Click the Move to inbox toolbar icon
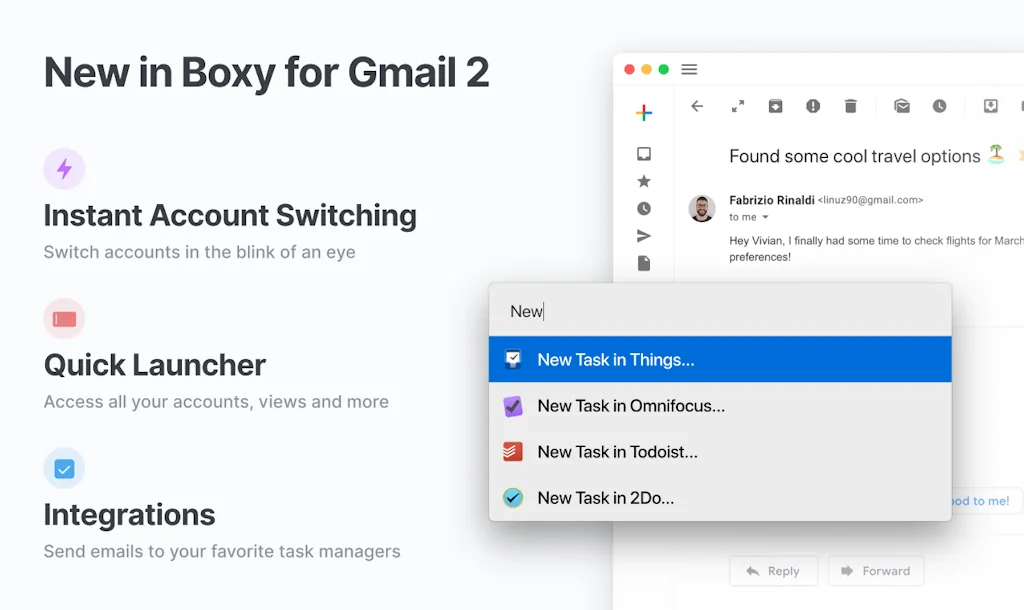The height and width of the screenshot is (610, 1024). pos(991,106)
